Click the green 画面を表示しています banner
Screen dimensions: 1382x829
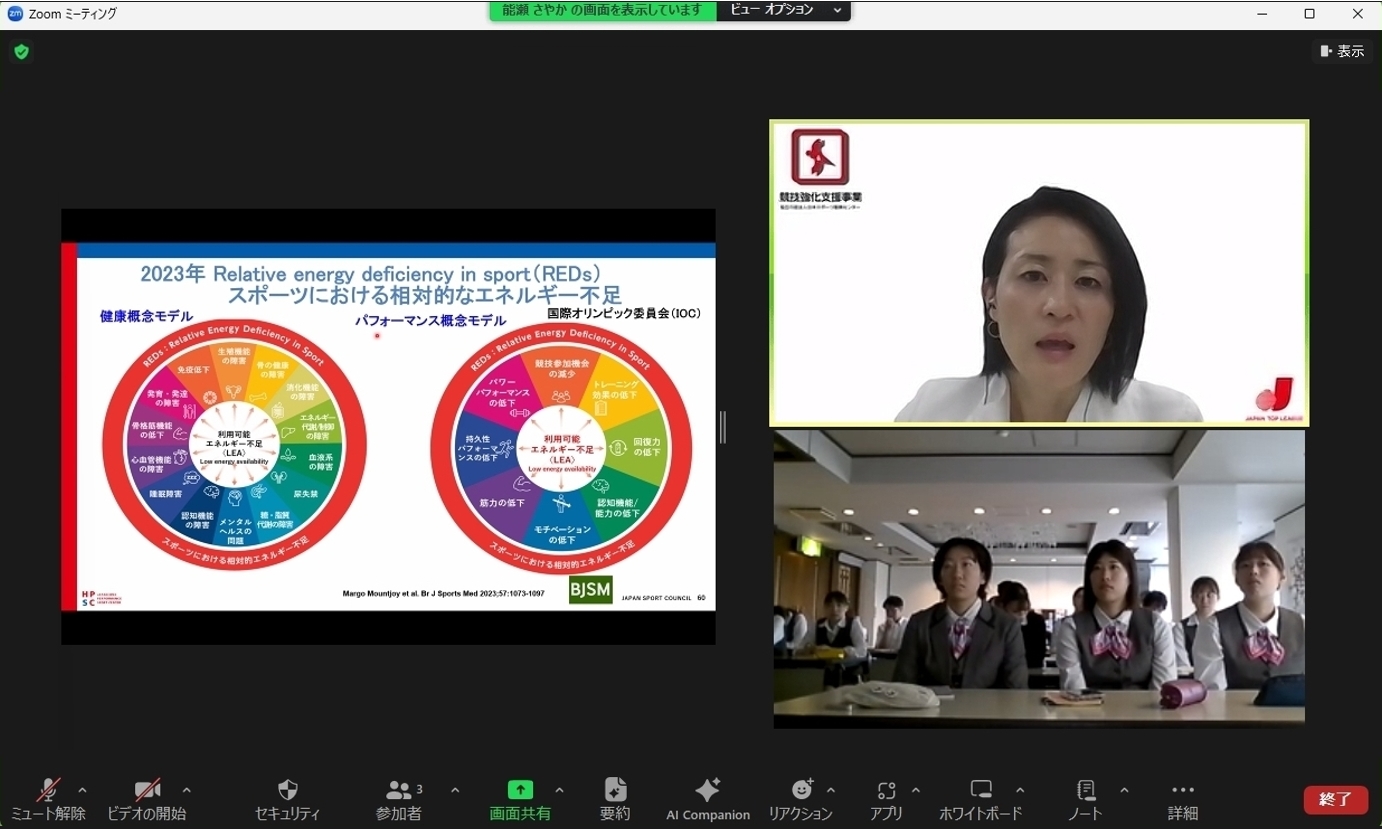point(603,10)
